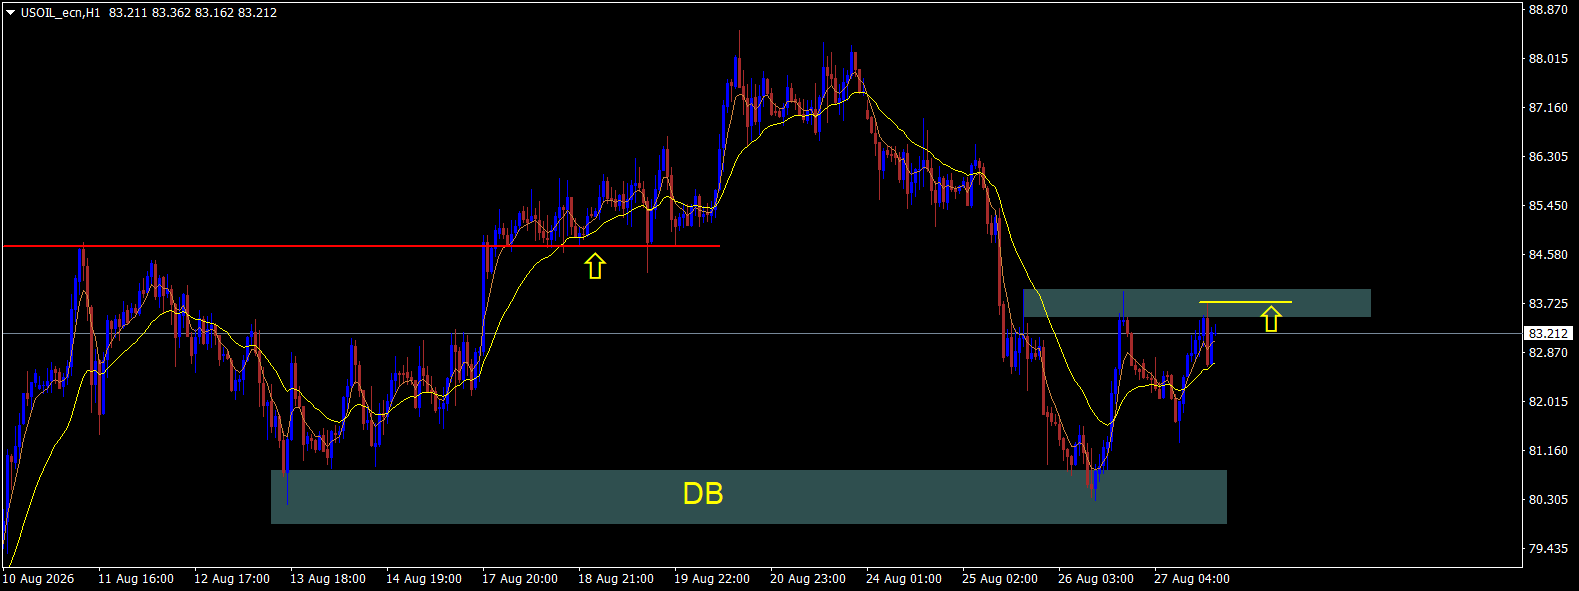Viewport: 1579px width, 591px height.
Task: Click the current price label 83.212
Action: coord(1548,333)
